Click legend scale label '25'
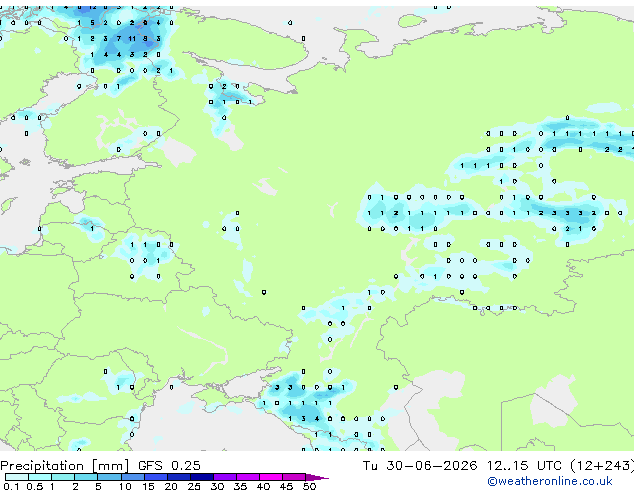The image size is (634, 490). 194,486
